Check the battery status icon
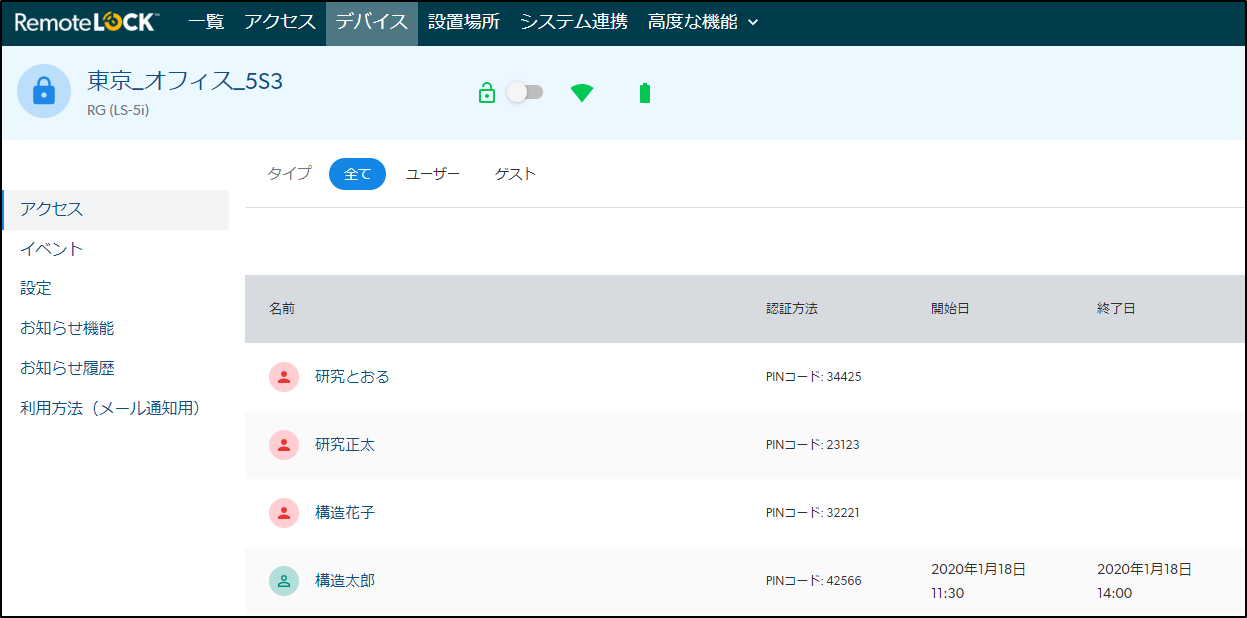Viewport: 1247px width, 618px height. [x=643, y=92]
